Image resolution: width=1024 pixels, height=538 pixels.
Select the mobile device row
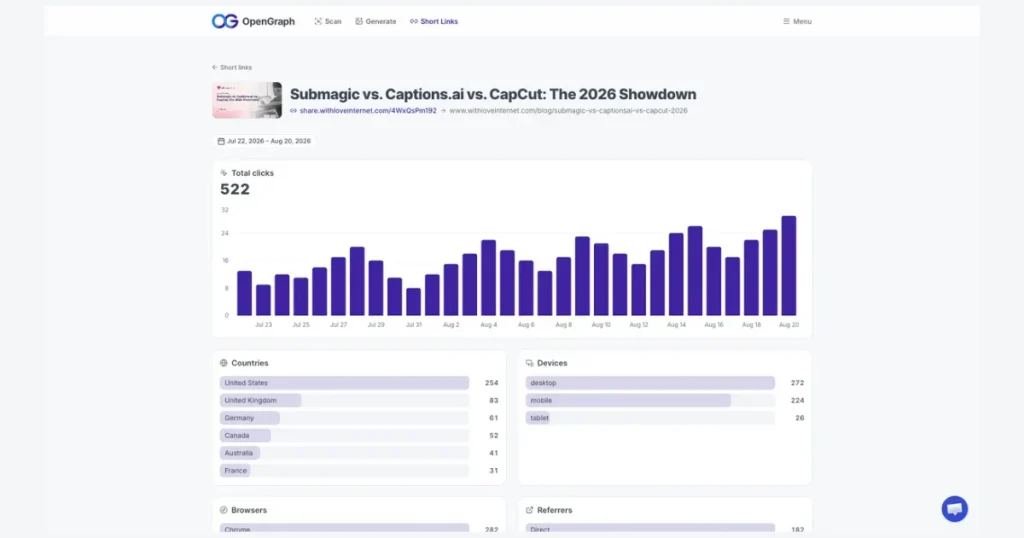[x=665, y=401]
